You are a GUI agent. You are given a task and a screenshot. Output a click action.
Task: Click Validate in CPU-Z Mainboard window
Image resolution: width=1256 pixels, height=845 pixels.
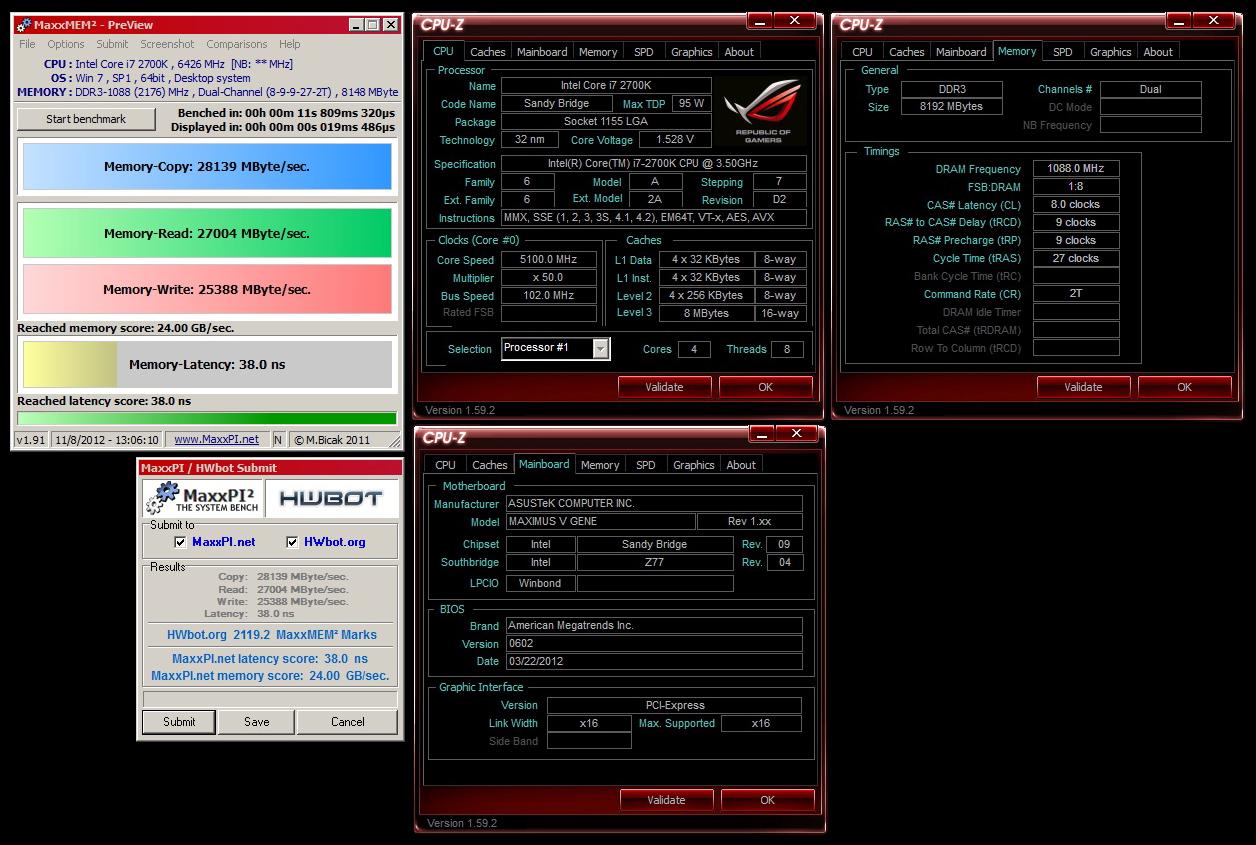(666, 800)
